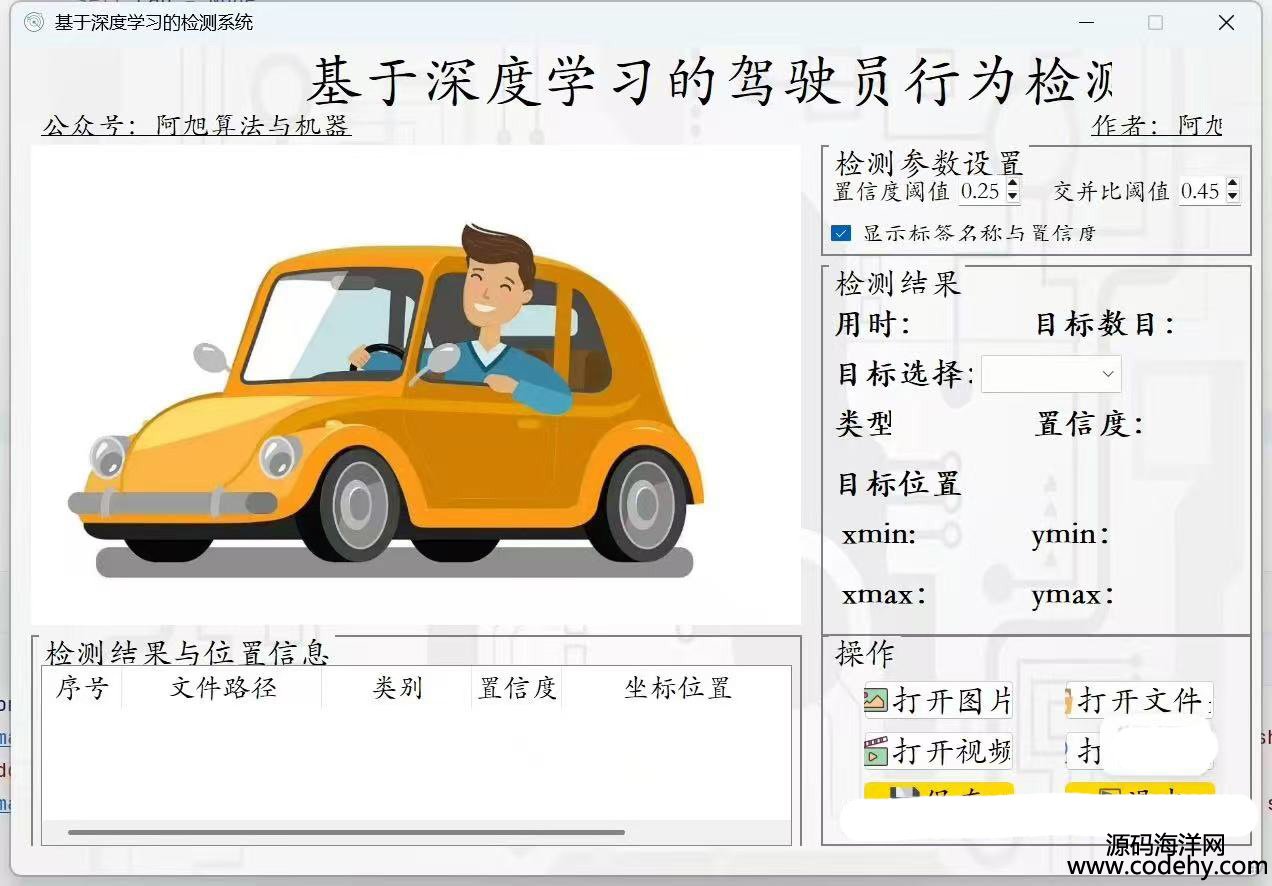
Task: Click the picture icon on 打开图片
Action: click(x=876, y=701)
